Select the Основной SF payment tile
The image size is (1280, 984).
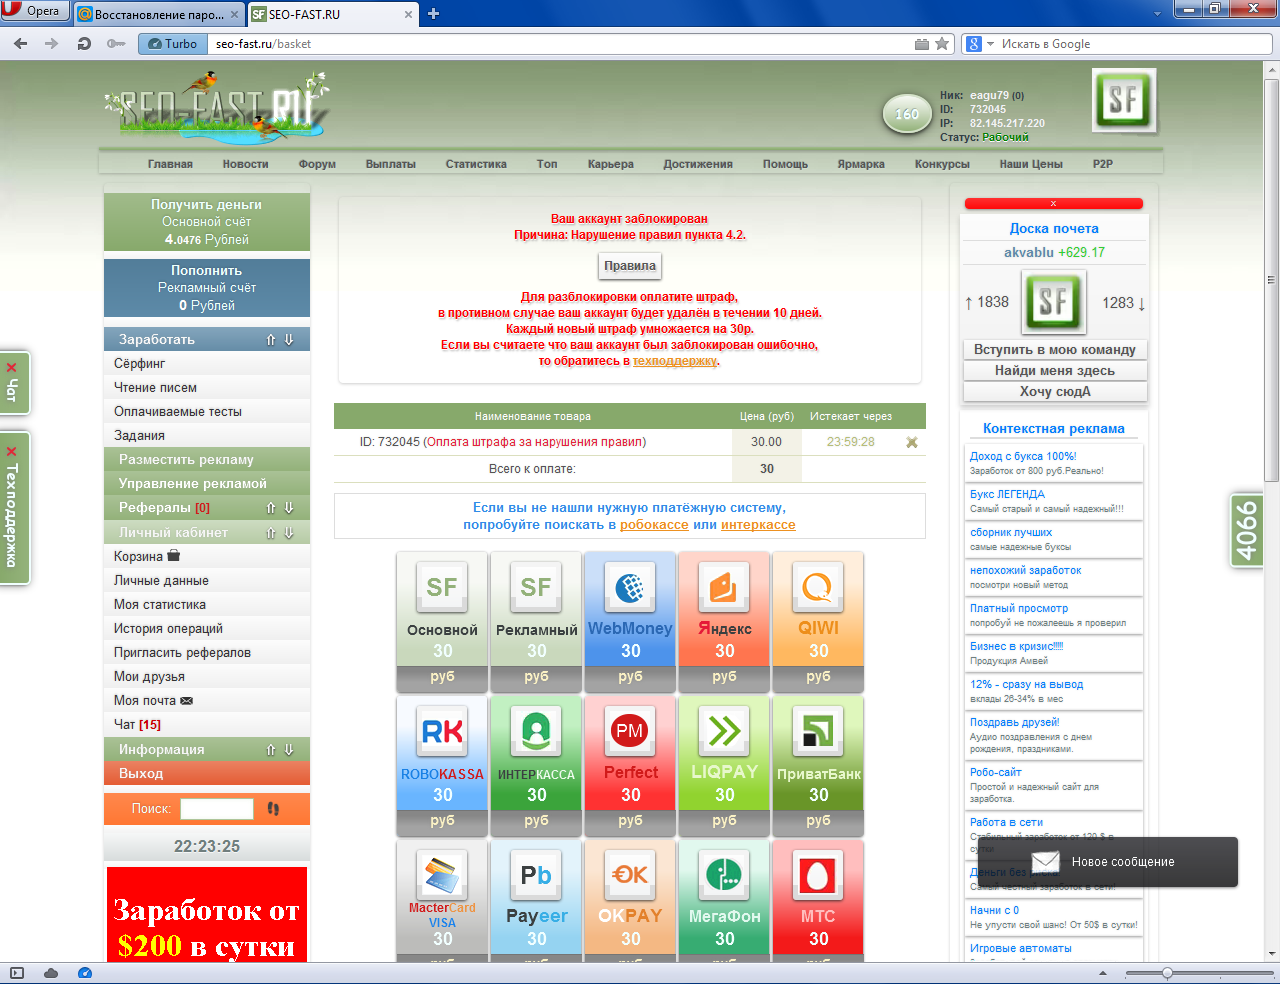[x=442, y=622]
